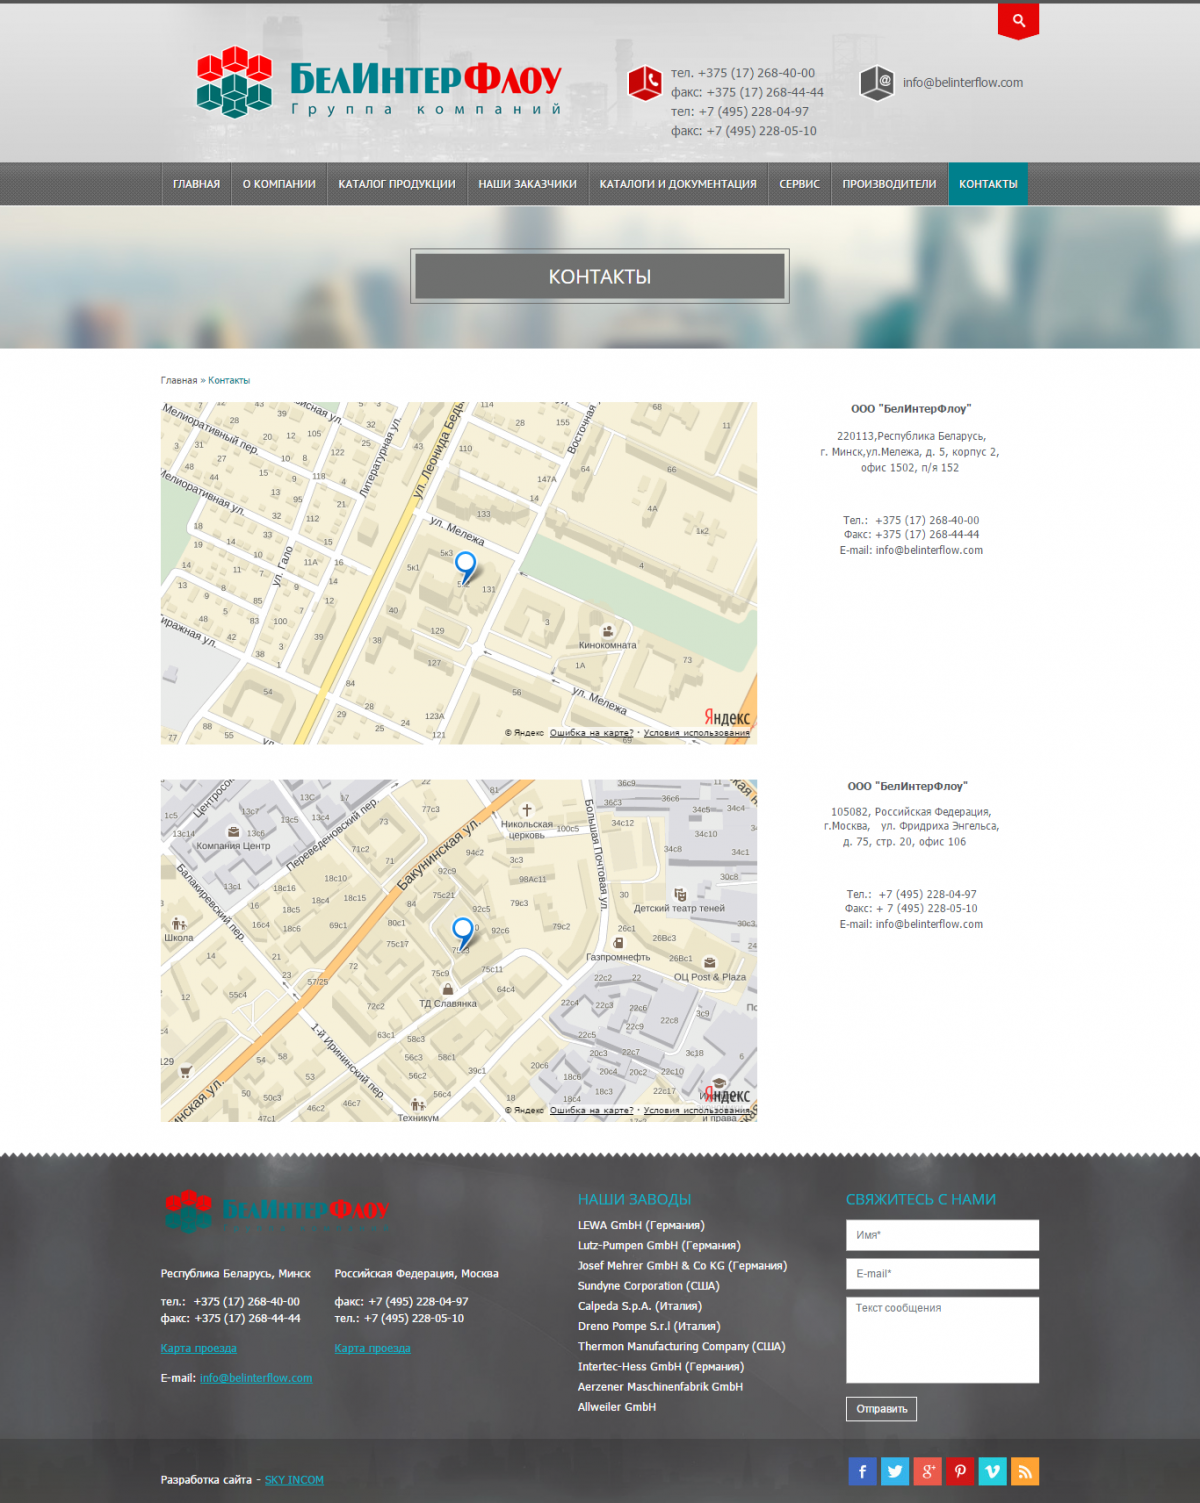Image resolution: width=1200 pixels, height=1503 pixels.
Task: Click Никольская церковь marker on Moscow map
Action: pyautogui.click(x=527, y=810)
